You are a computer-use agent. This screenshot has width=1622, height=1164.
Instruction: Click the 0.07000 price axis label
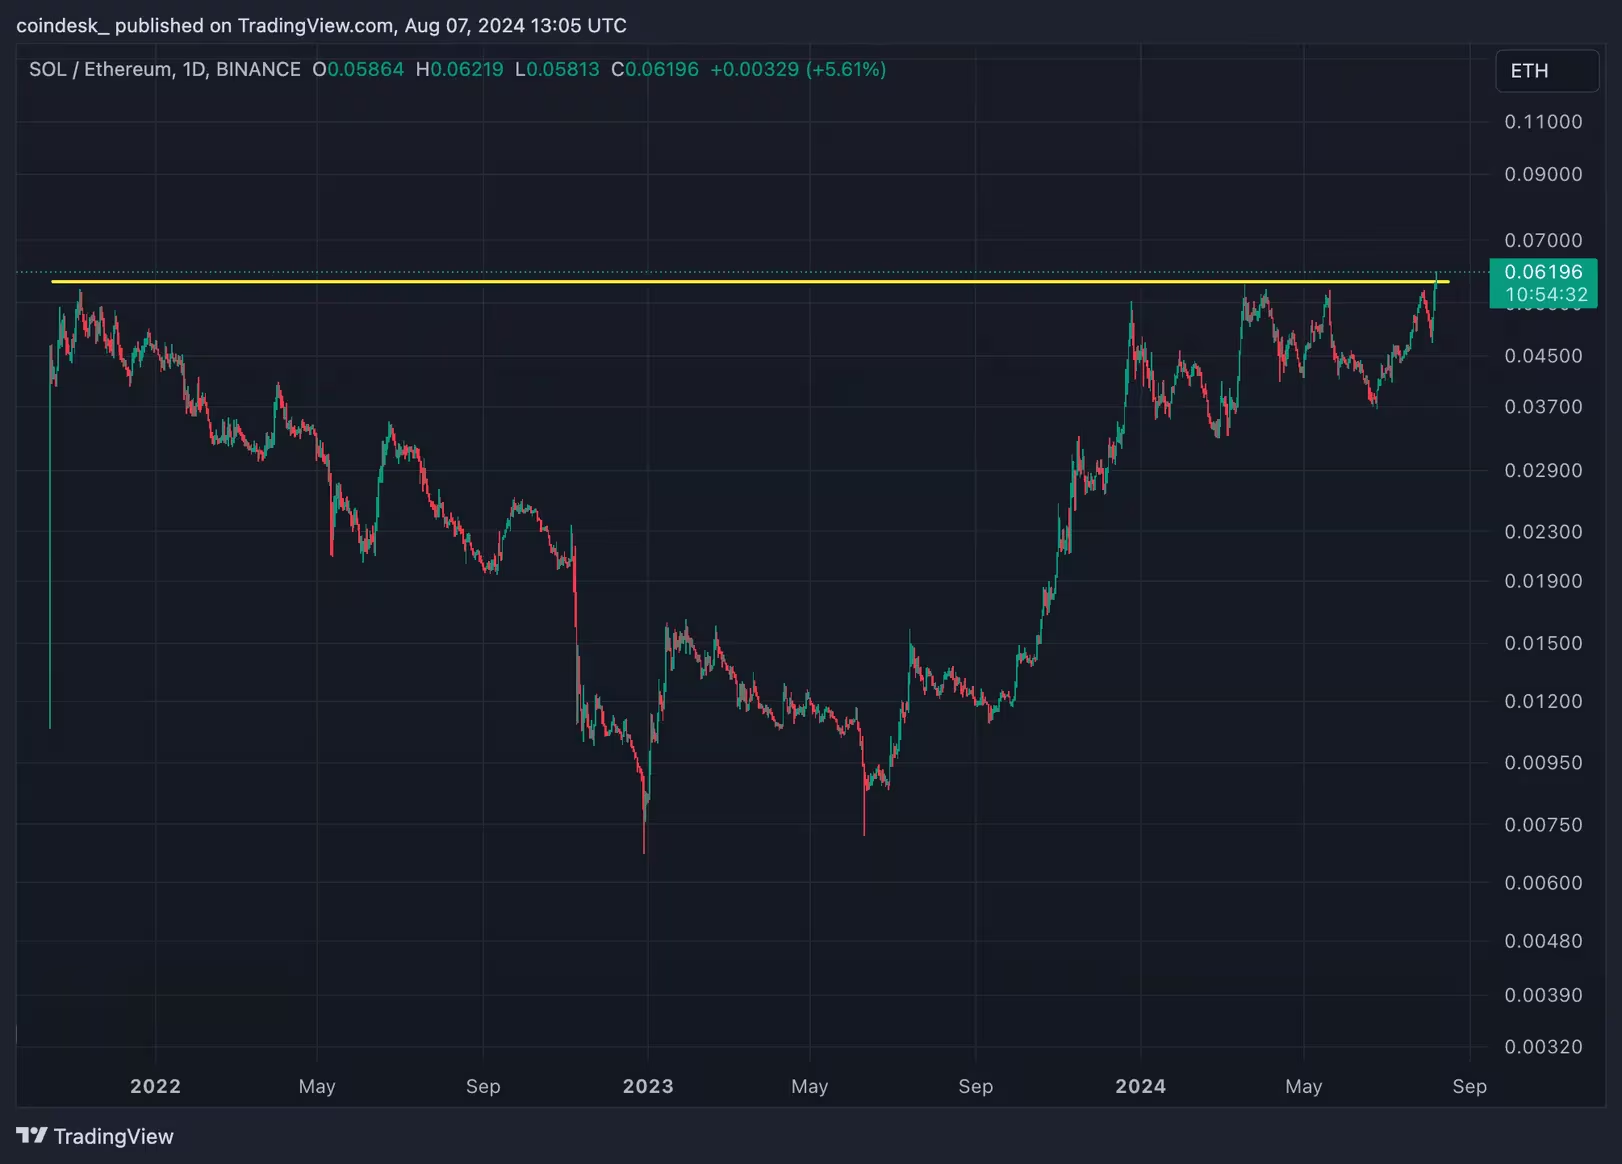(x=1543, y=240)
